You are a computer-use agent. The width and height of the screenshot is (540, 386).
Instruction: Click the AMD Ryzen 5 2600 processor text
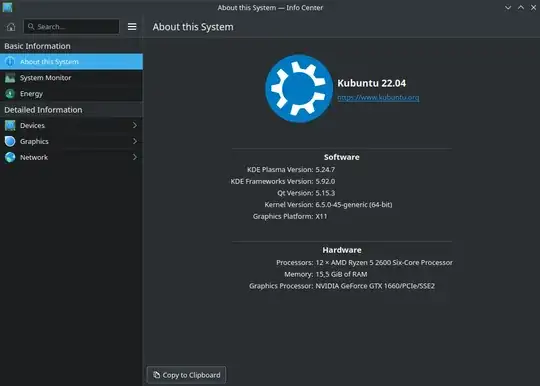(384, 262)
